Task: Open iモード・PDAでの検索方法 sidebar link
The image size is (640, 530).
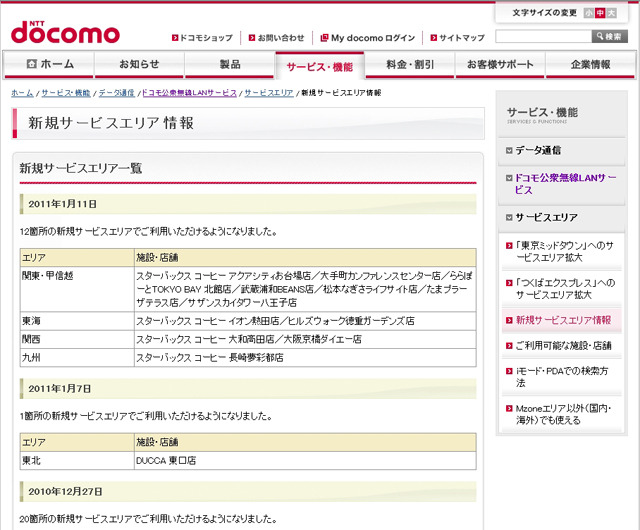Action: (x=562, y=377)
